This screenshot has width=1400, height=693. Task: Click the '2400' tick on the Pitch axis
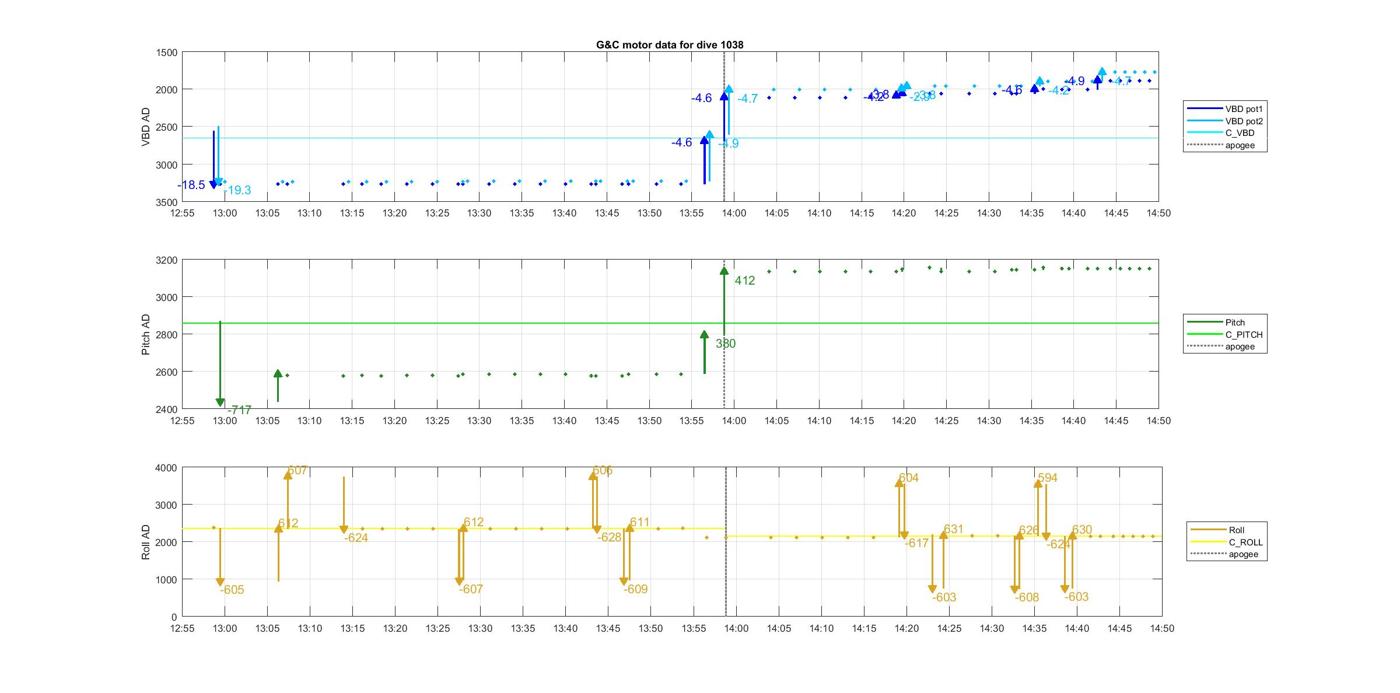click(167, 409)
